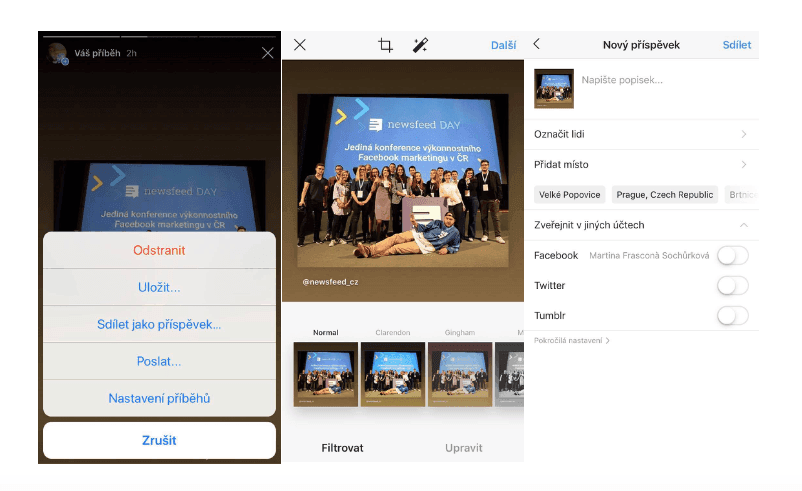The width and height of the screenshot is (802, 491).
Task: Tap the story profile avatar
Action: 59,54
